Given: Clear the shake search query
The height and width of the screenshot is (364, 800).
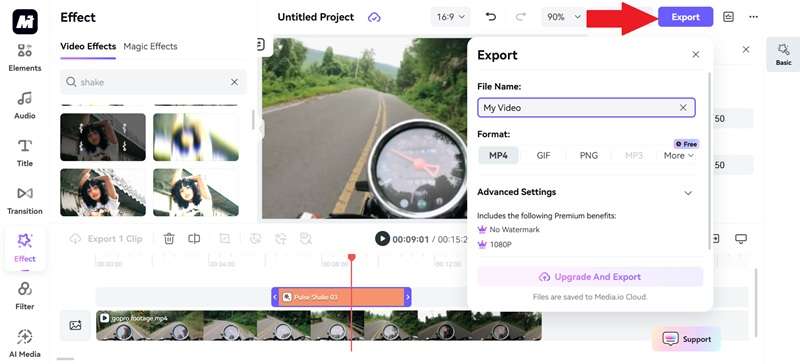Looking at the screenshot, I should coord(234,82).
